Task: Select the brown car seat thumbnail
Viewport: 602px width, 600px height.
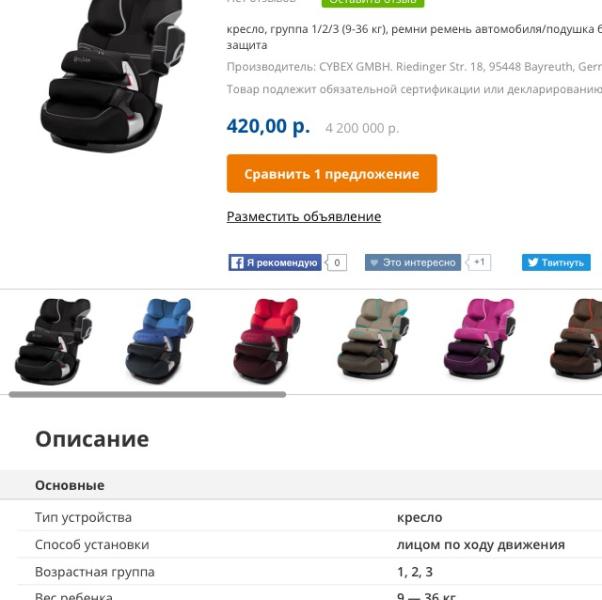Action: pos(576,340)
